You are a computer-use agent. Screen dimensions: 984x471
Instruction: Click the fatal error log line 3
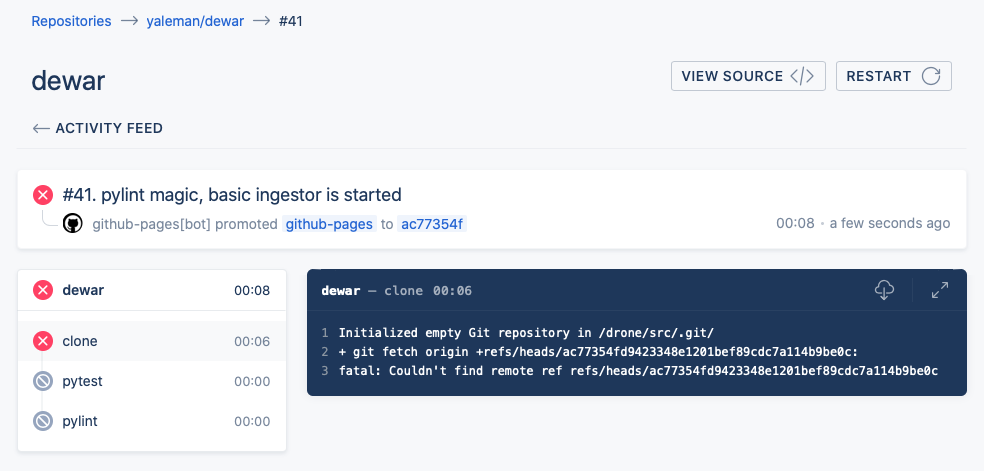638,371
